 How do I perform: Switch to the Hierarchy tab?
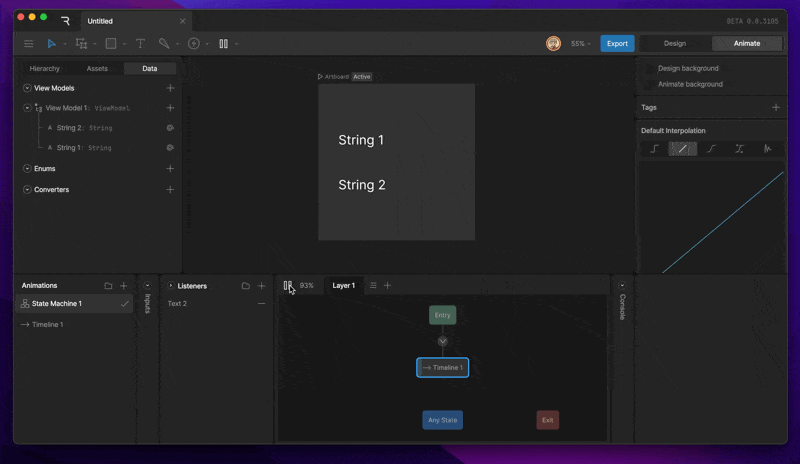point(44,68)
